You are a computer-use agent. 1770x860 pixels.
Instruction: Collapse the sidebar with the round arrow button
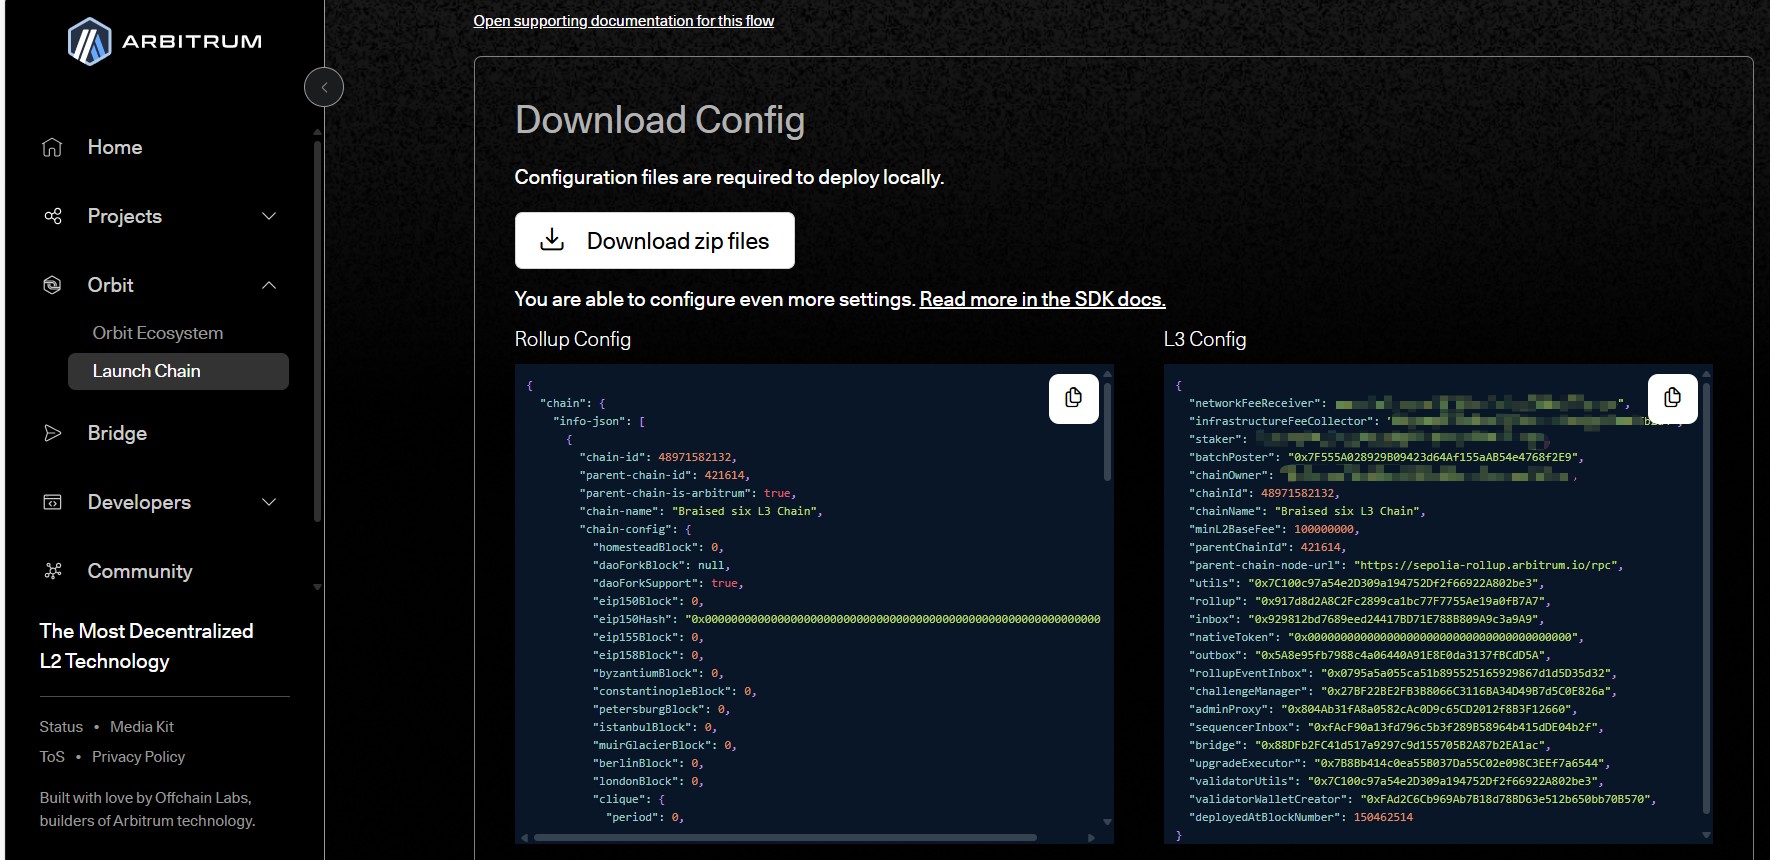click(x=324, y=88)
